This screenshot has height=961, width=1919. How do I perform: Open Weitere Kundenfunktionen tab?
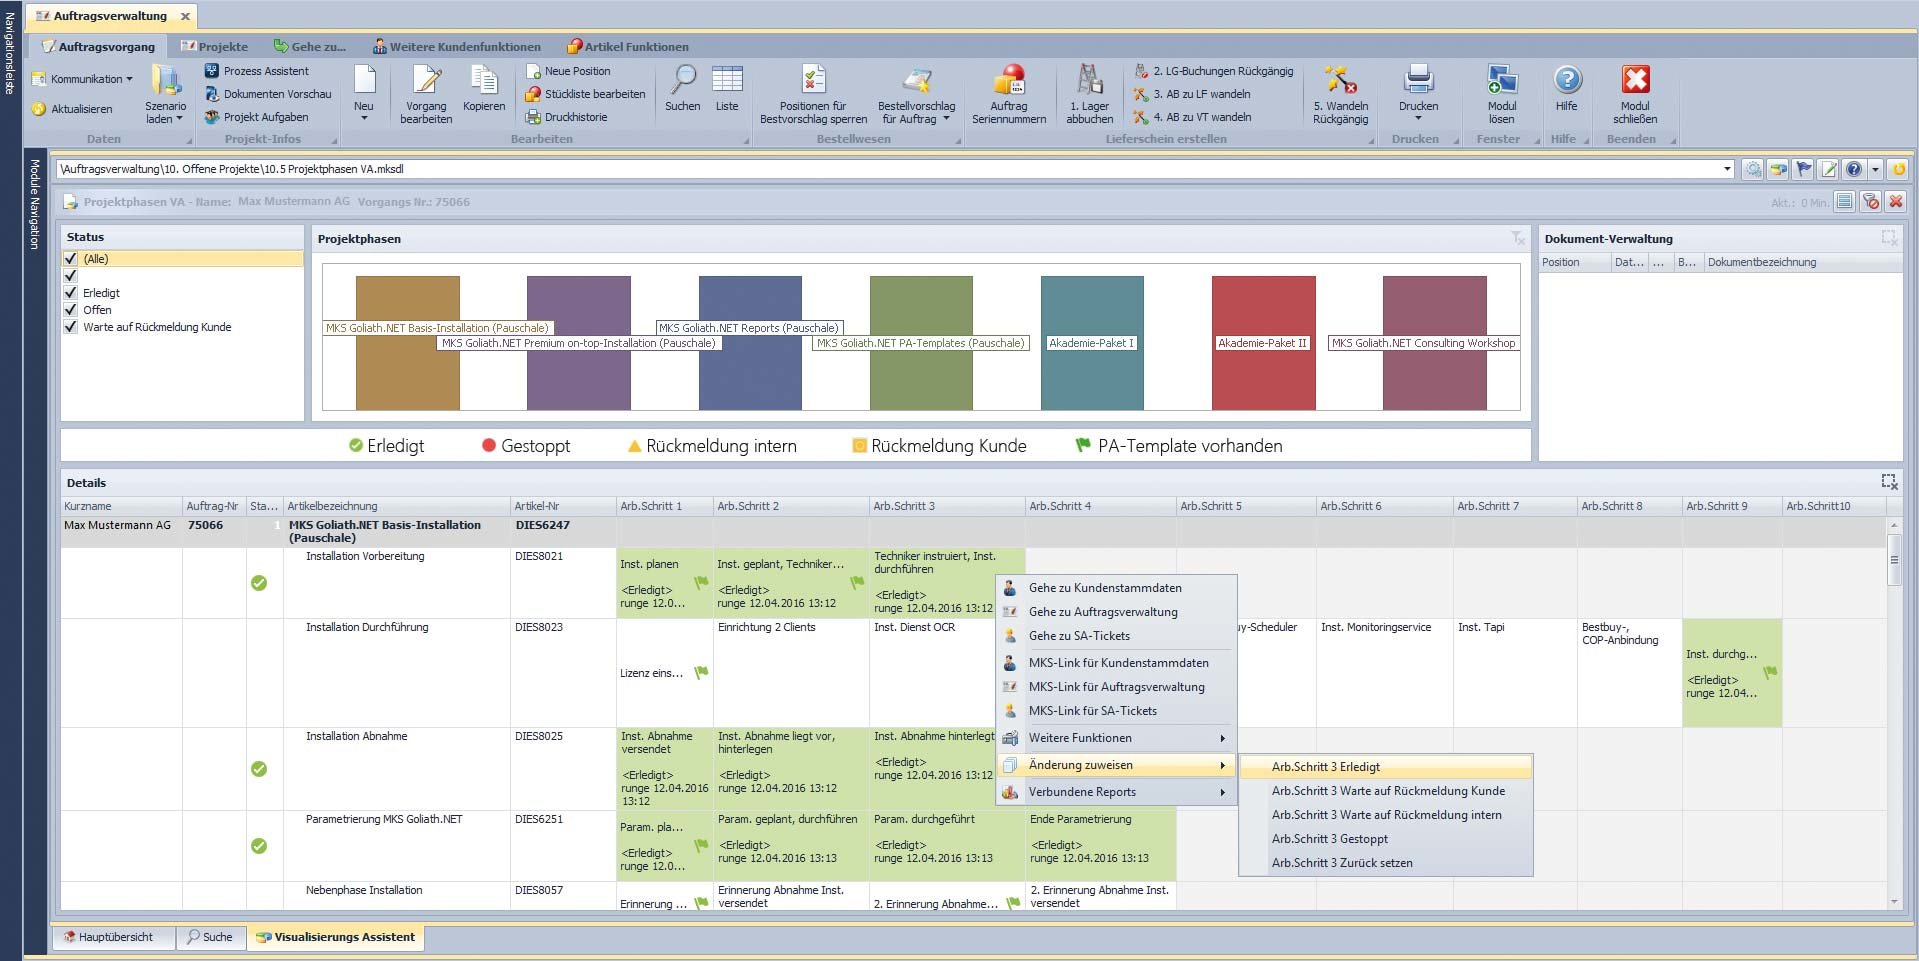point(457,47)
